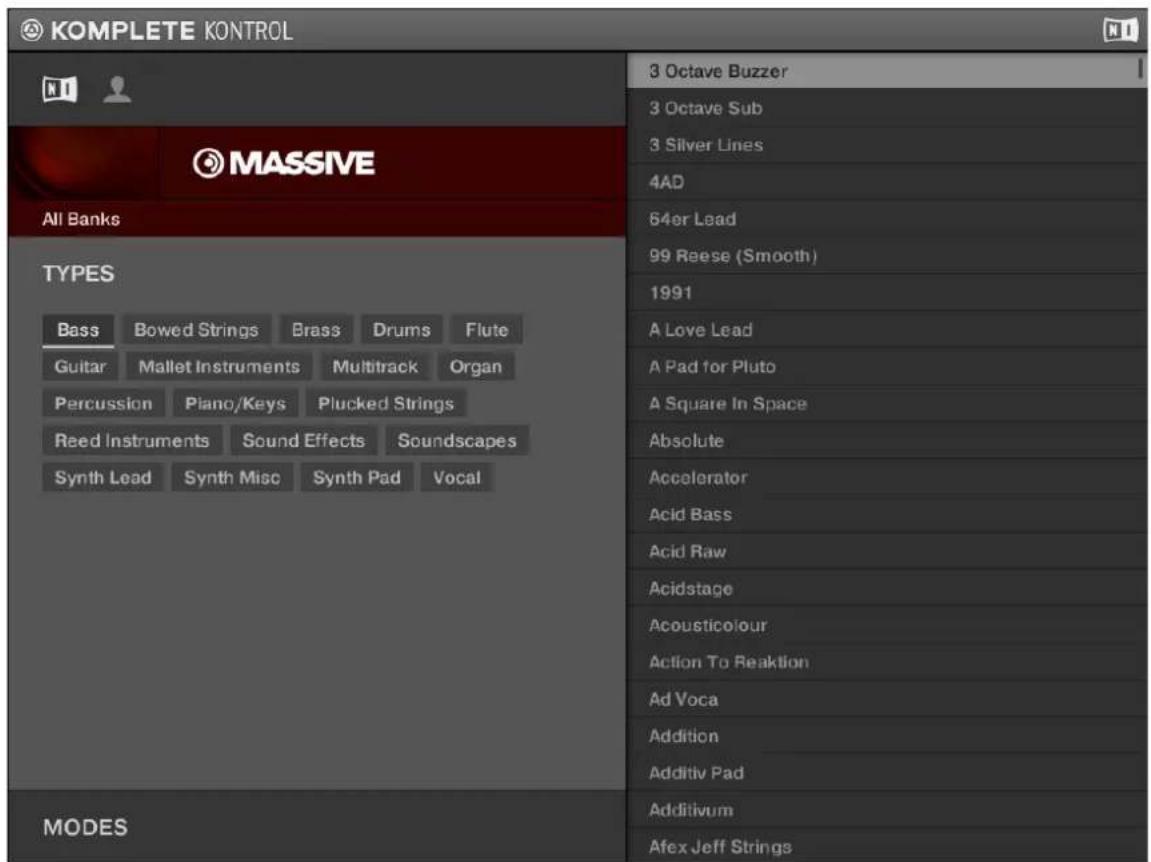1151x862 pixels.
Task: Select the 3 Octave Sub preset
Action: pyautogui.click(x=887, y=108)
